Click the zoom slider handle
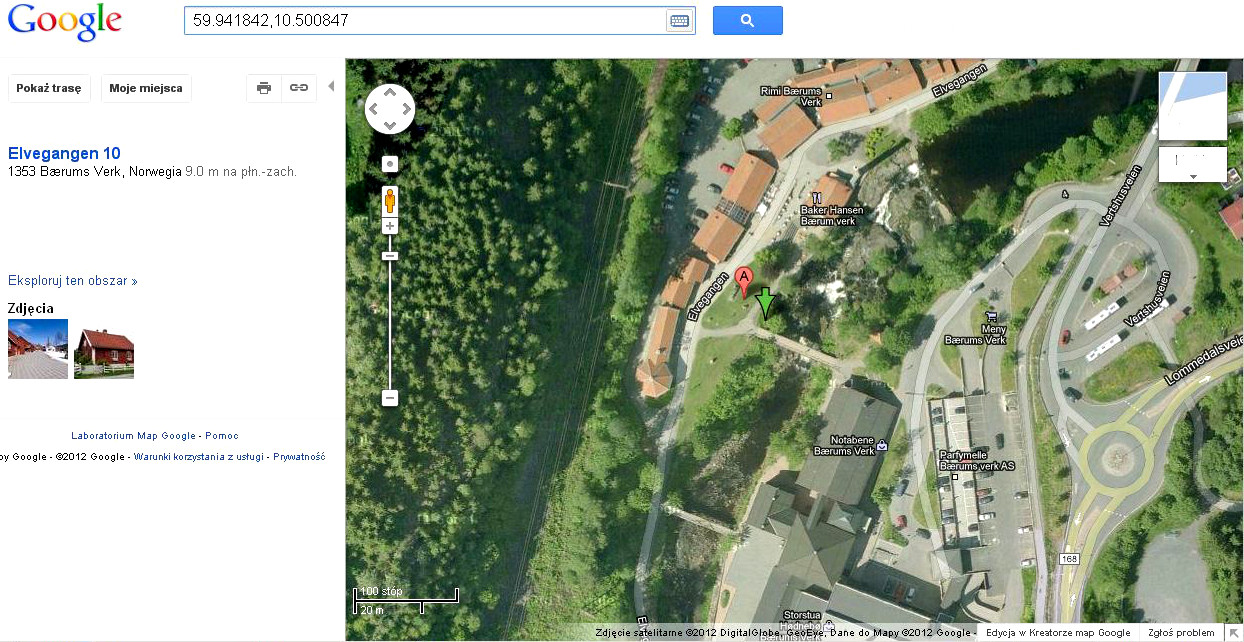The width and height of the screenshot is (1244, 642). coord(390,256)
